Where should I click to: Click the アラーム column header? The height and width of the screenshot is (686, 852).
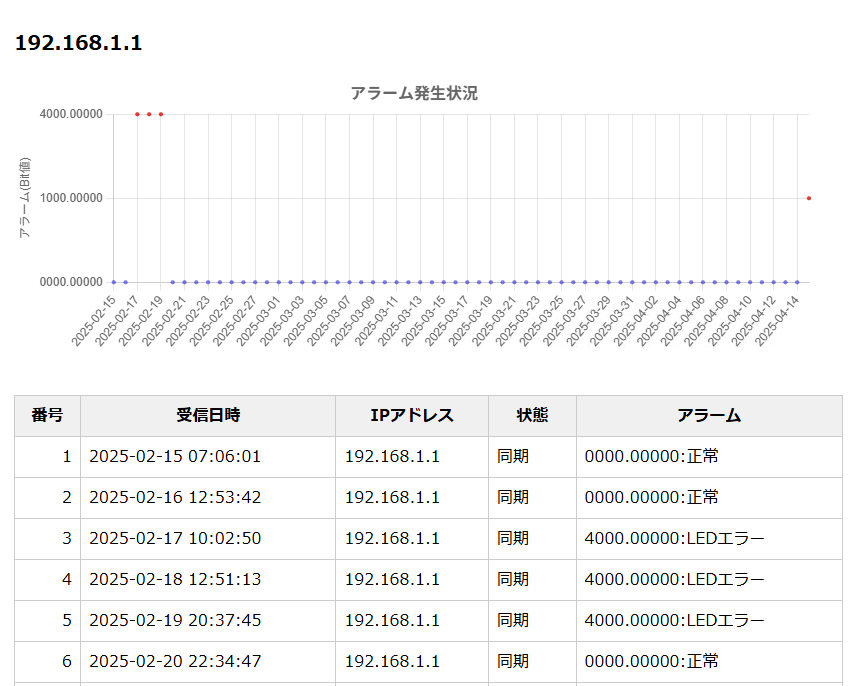(709, 415)
